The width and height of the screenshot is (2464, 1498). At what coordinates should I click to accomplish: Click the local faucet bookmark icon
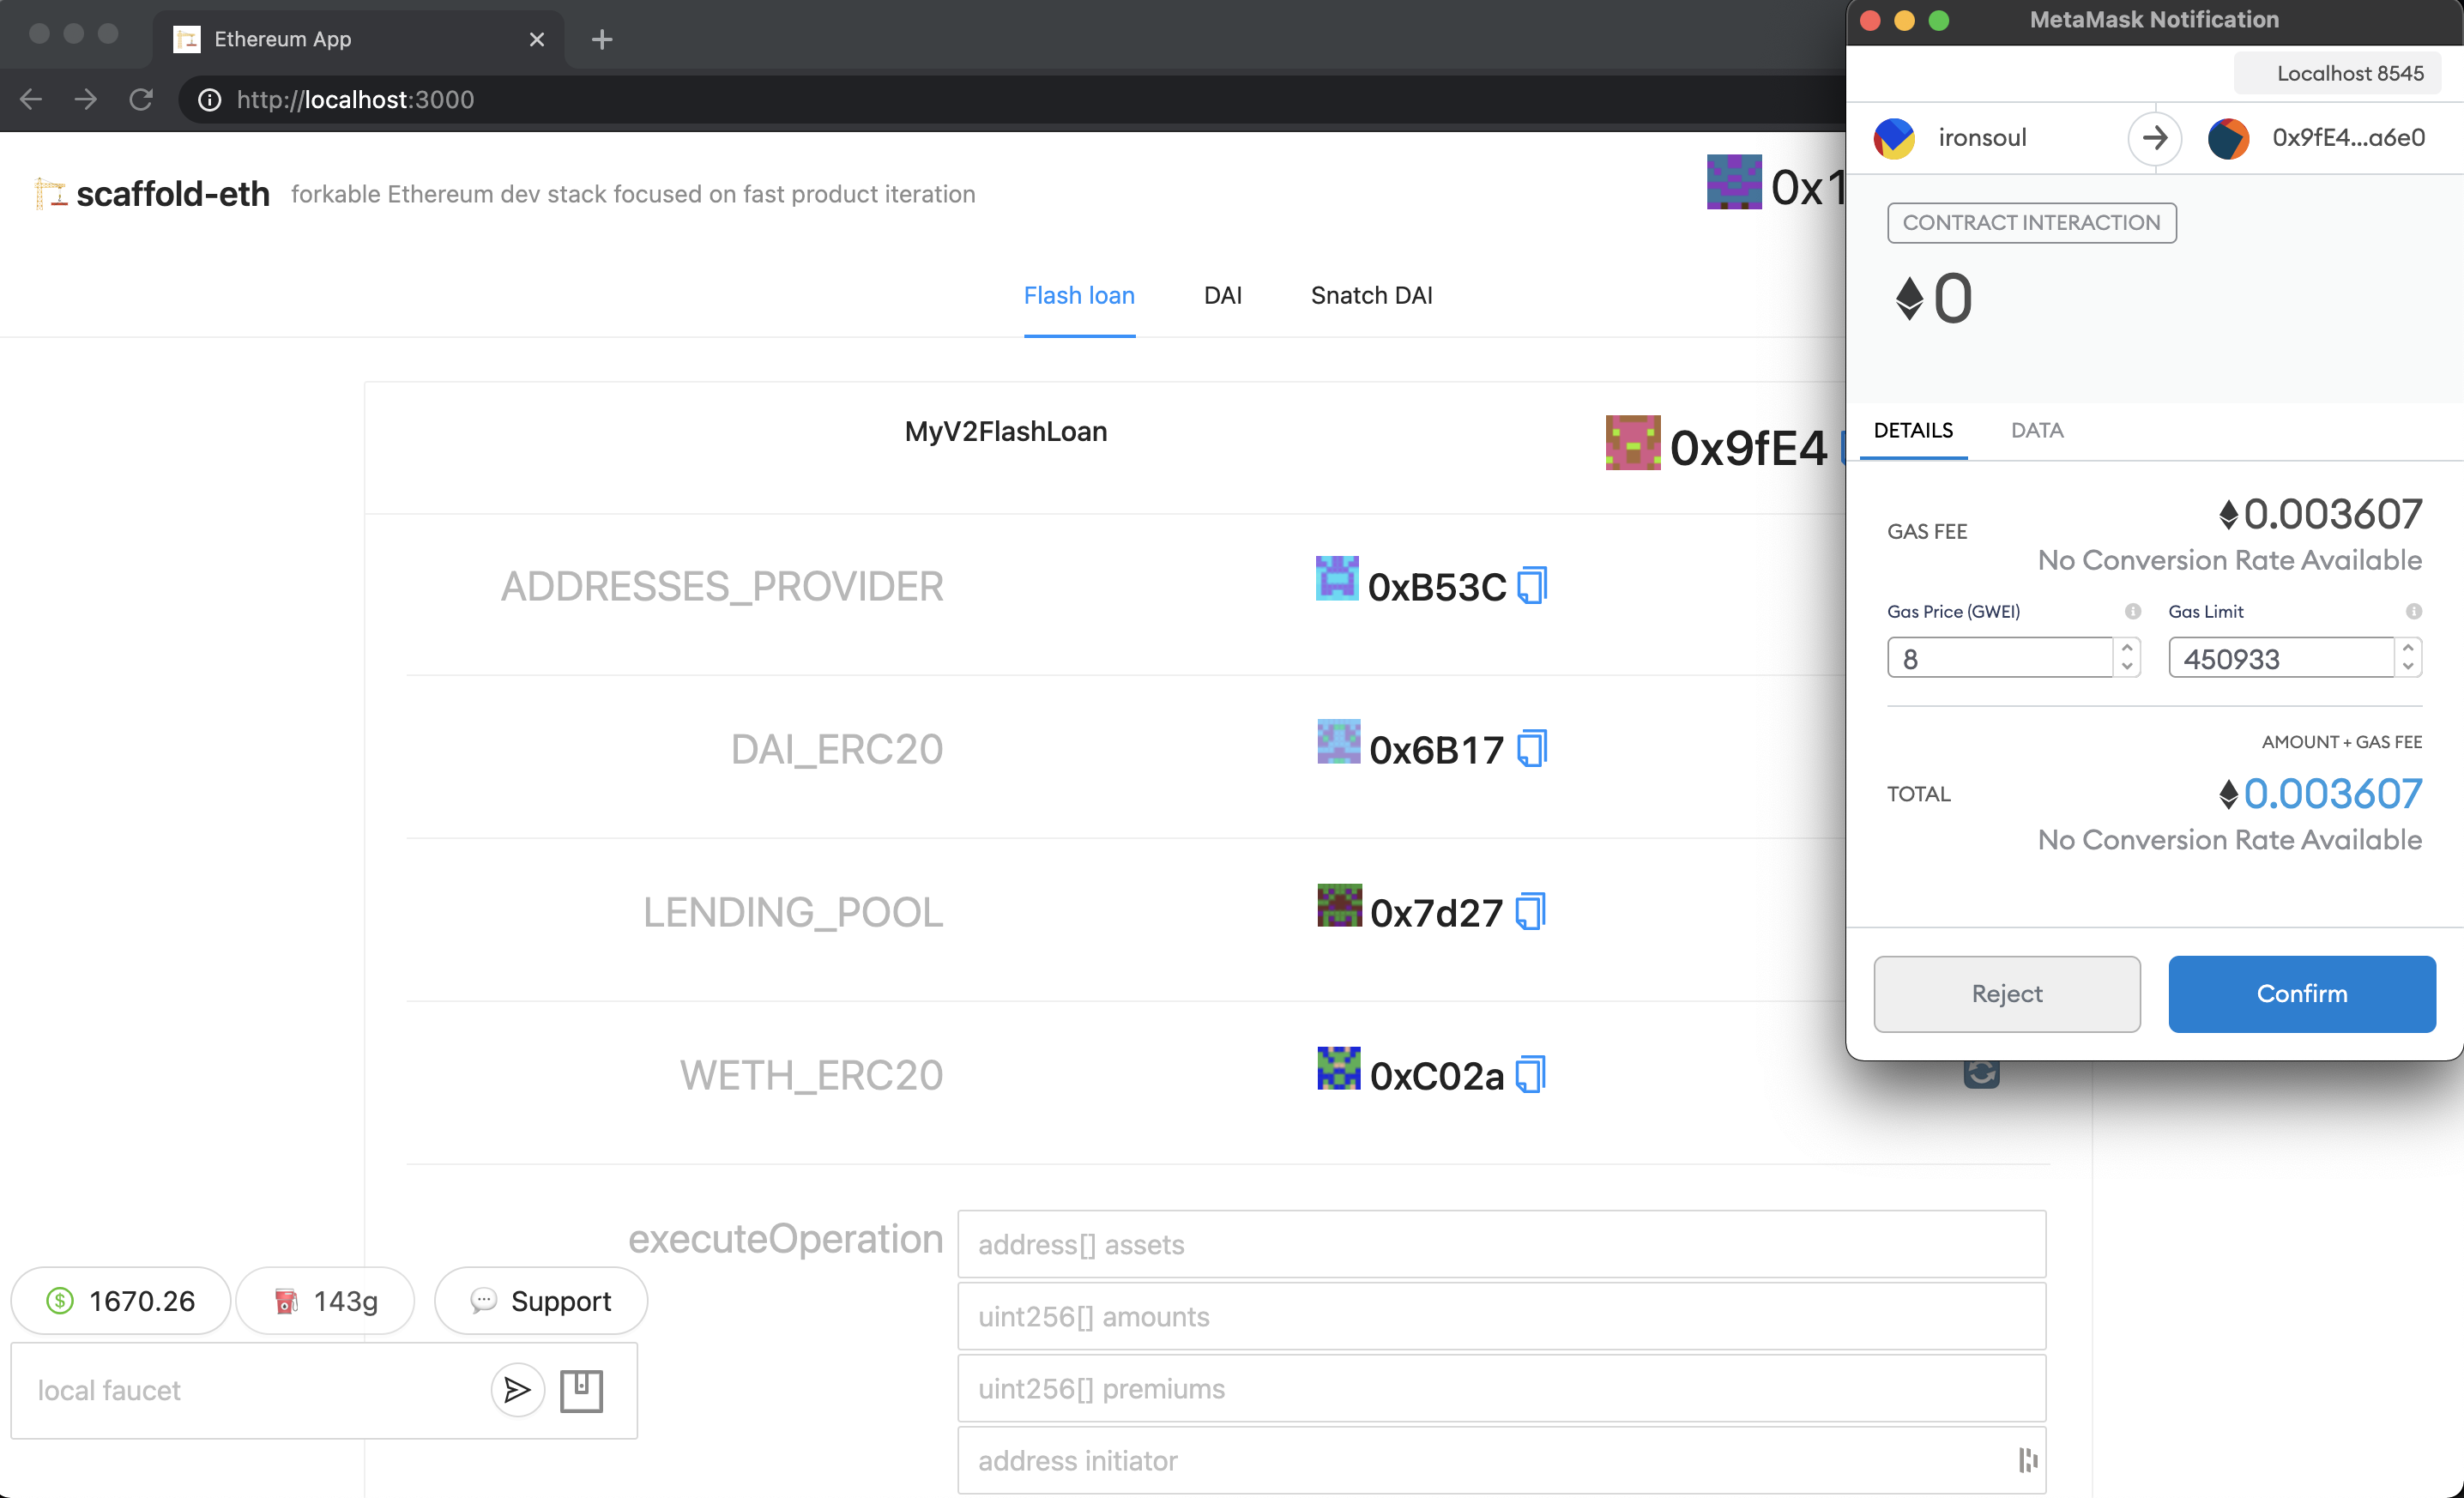581,1389
